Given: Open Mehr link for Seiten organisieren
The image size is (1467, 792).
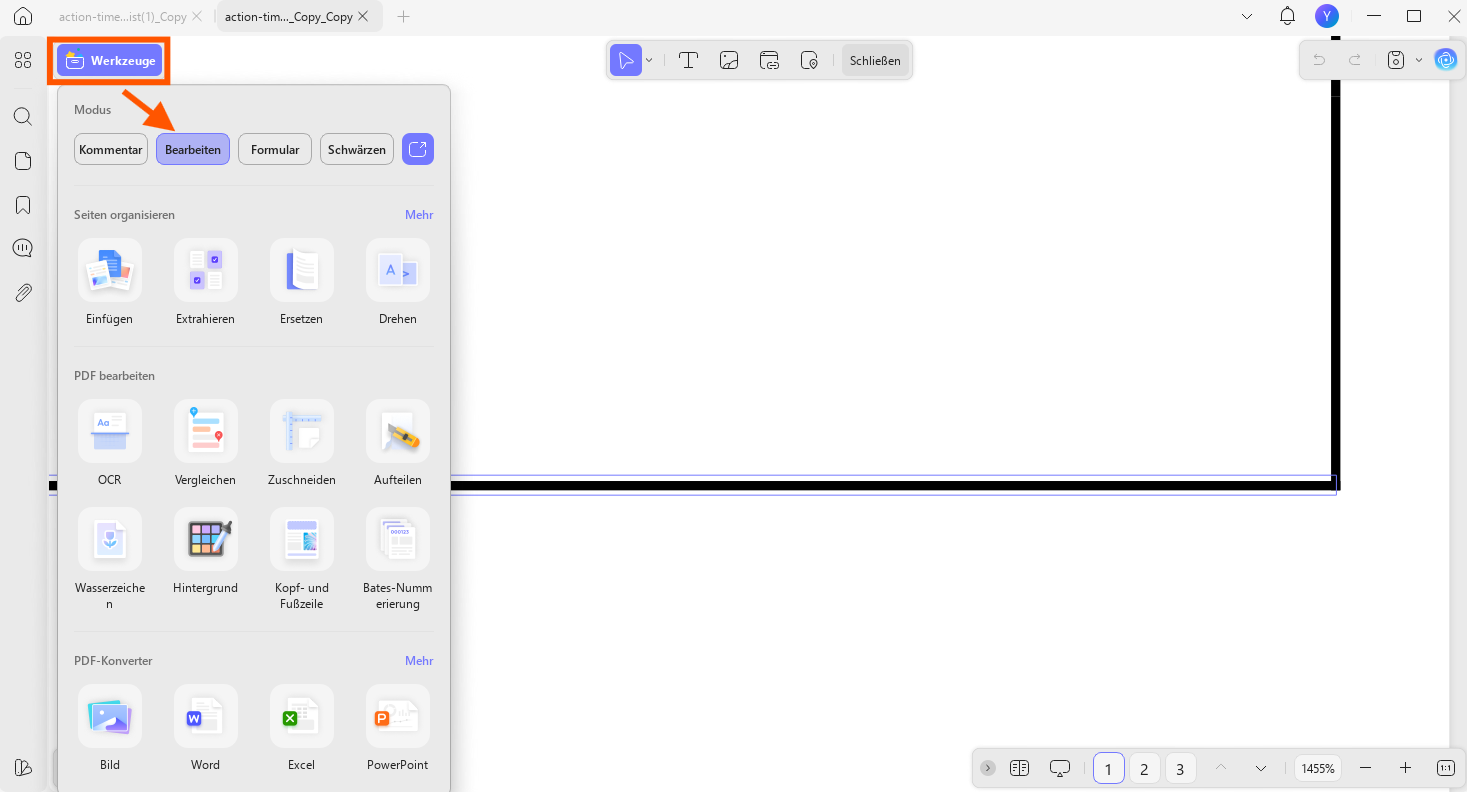Looking at the screenshot, I should [x=419, y=215].
